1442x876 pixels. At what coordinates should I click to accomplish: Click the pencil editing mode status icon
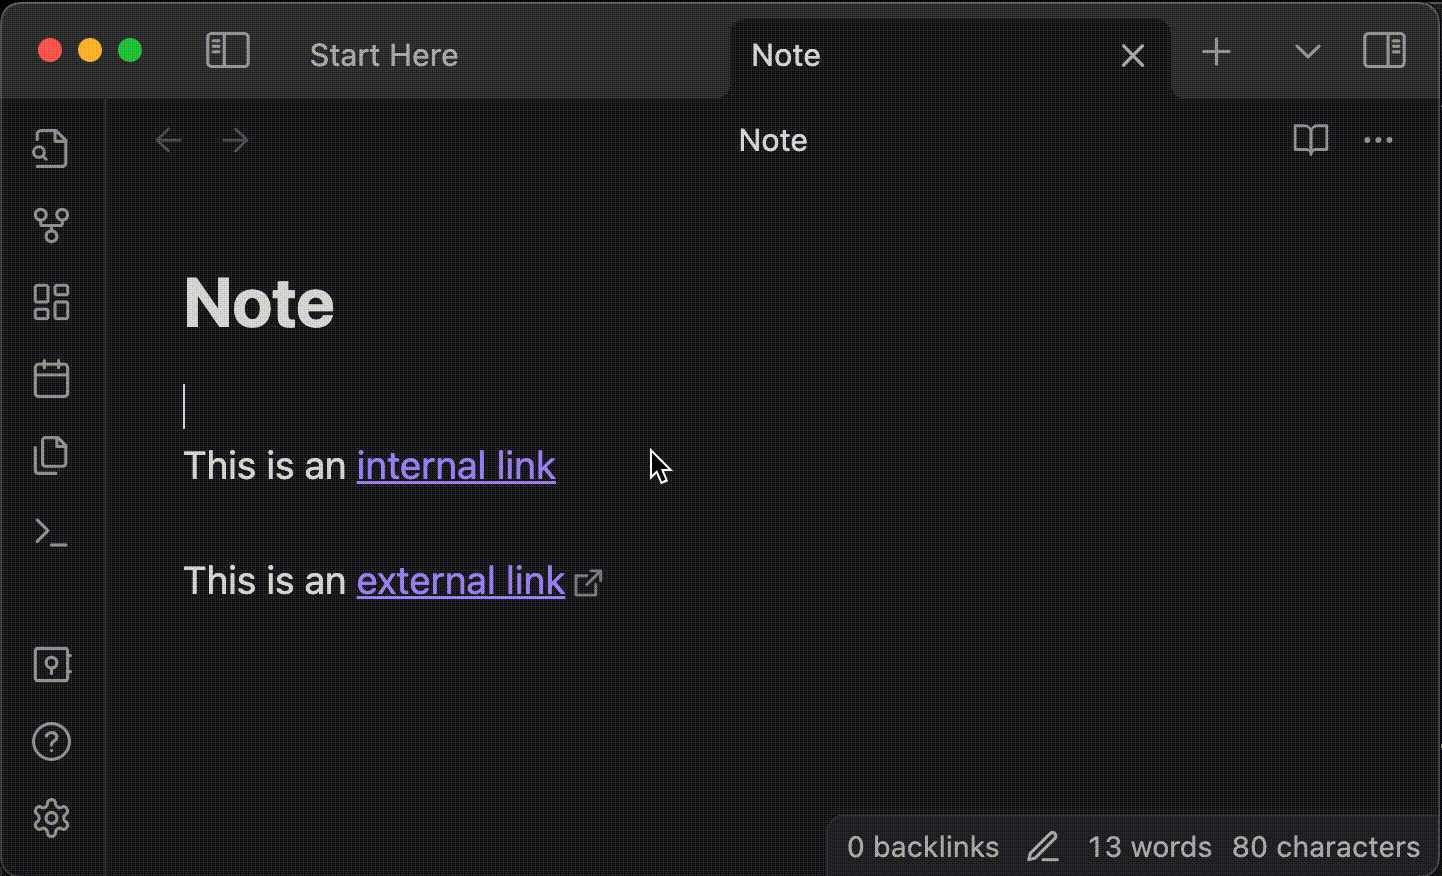pos(1043,847)
